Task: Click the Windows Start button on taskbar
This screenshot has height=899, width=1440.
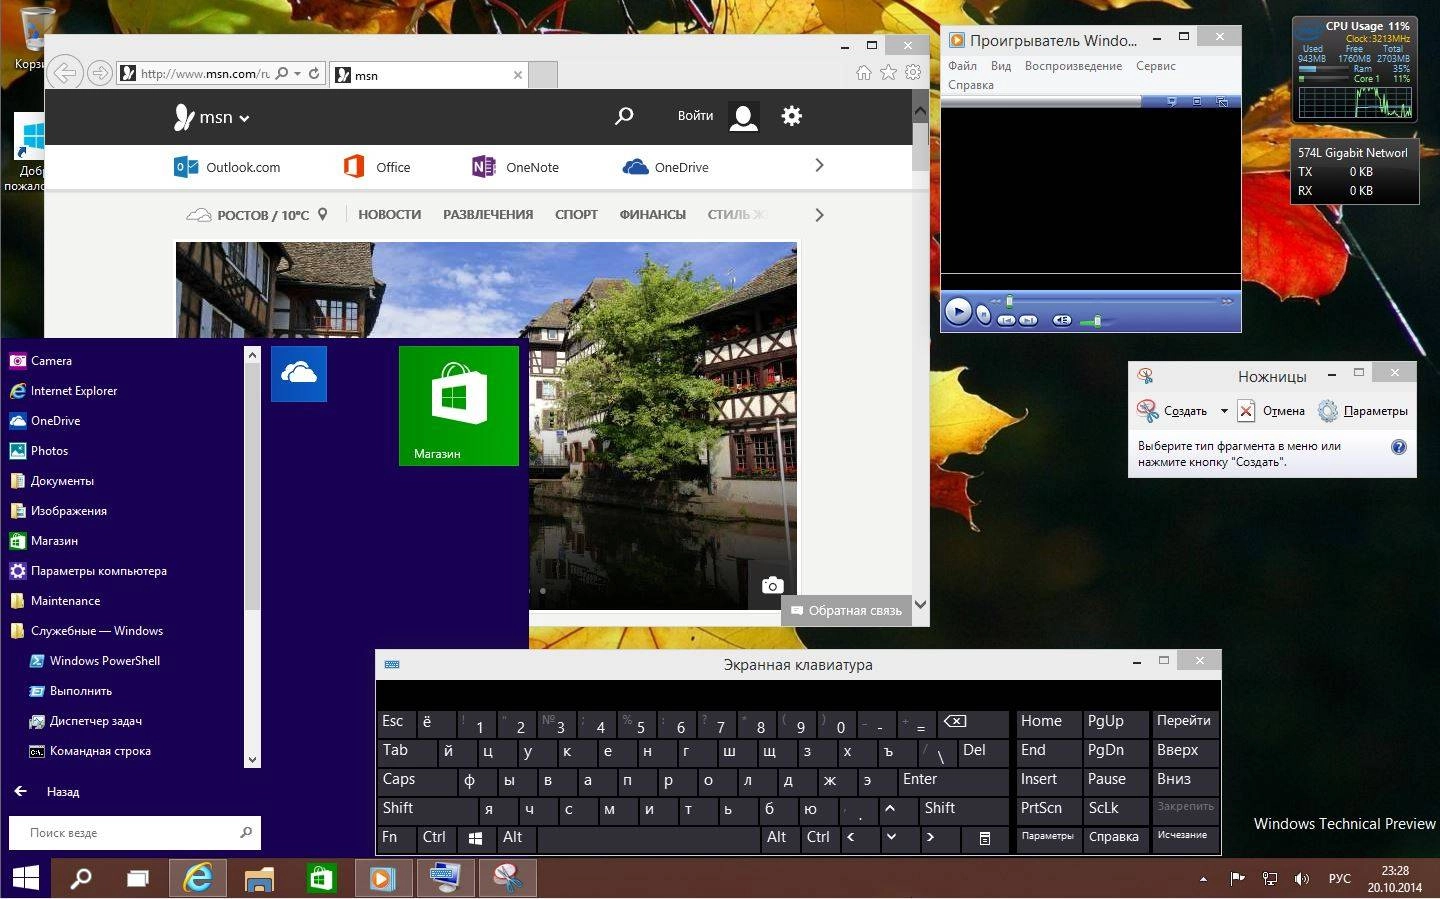Action: (25, 878)
